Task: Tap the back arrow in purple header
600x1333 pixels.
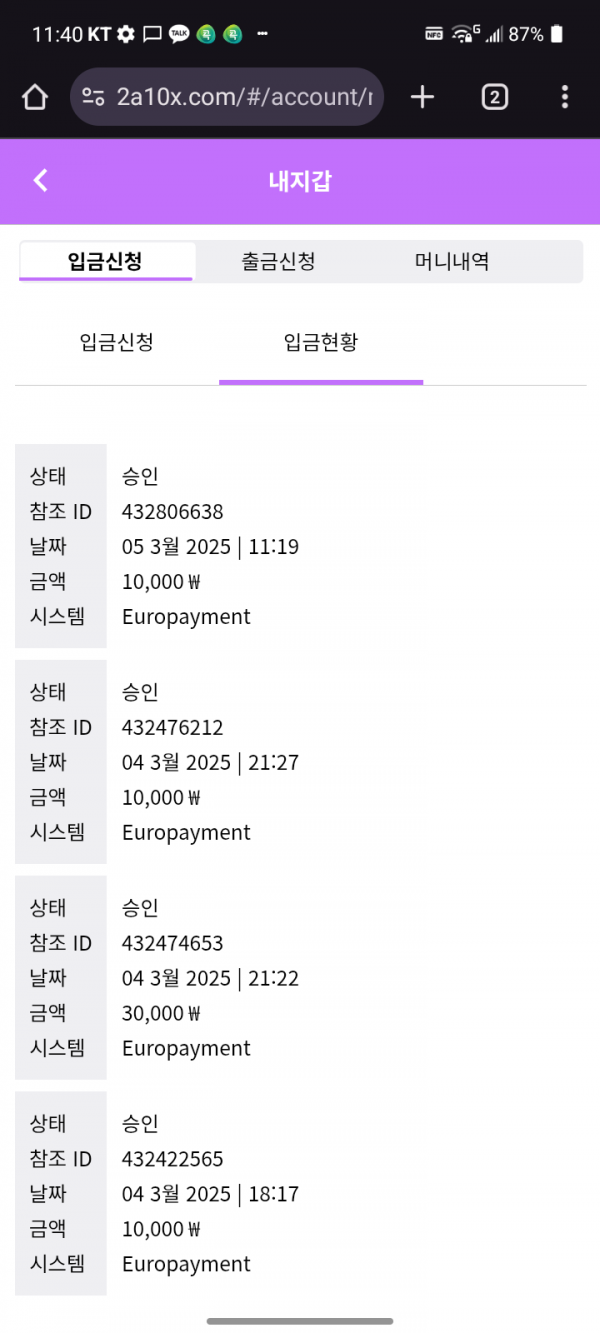Action: (40, 180)
